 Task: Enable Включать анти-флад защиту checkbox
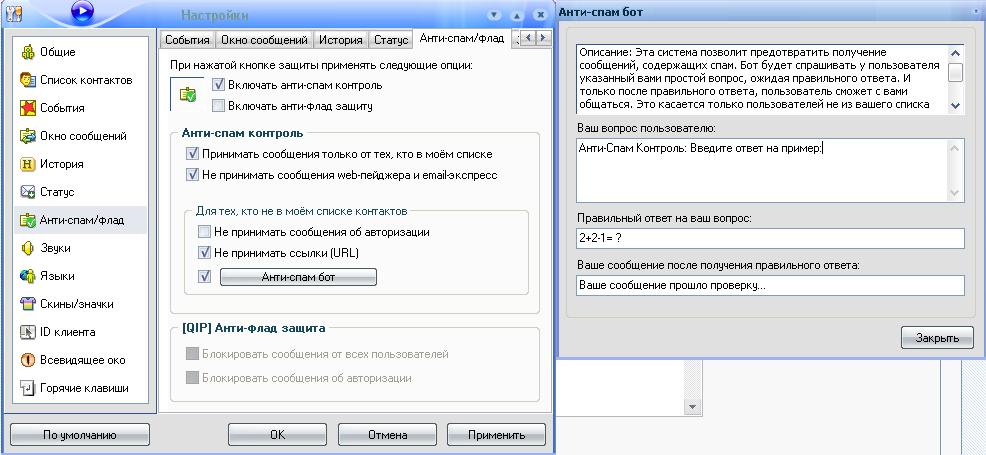[x=219, y=105]
